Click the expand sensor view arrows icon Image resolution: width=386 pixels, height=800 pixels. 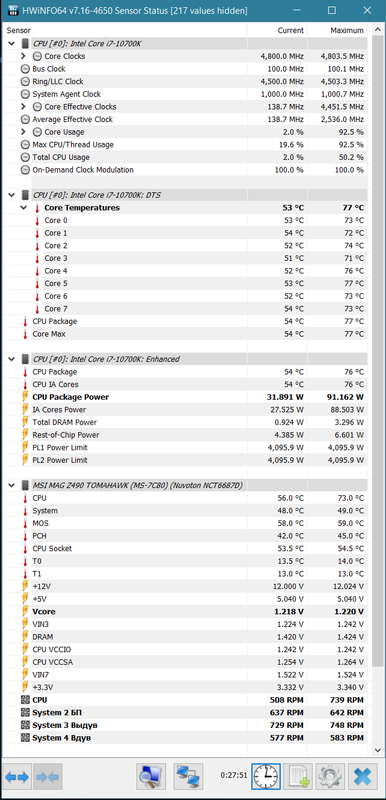(17, 777)
